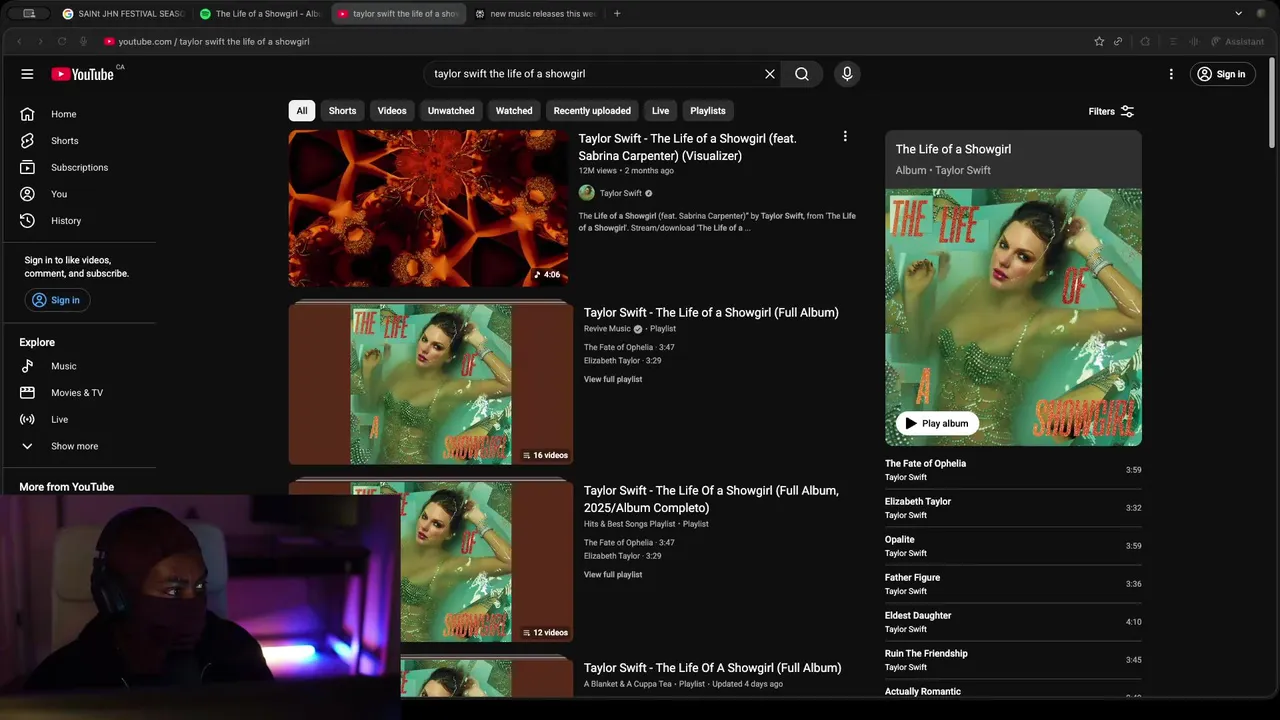Screen dimensions: 1280x720
Task: Play Father Figure in the album panel
Action: (x=1013, y=584)
